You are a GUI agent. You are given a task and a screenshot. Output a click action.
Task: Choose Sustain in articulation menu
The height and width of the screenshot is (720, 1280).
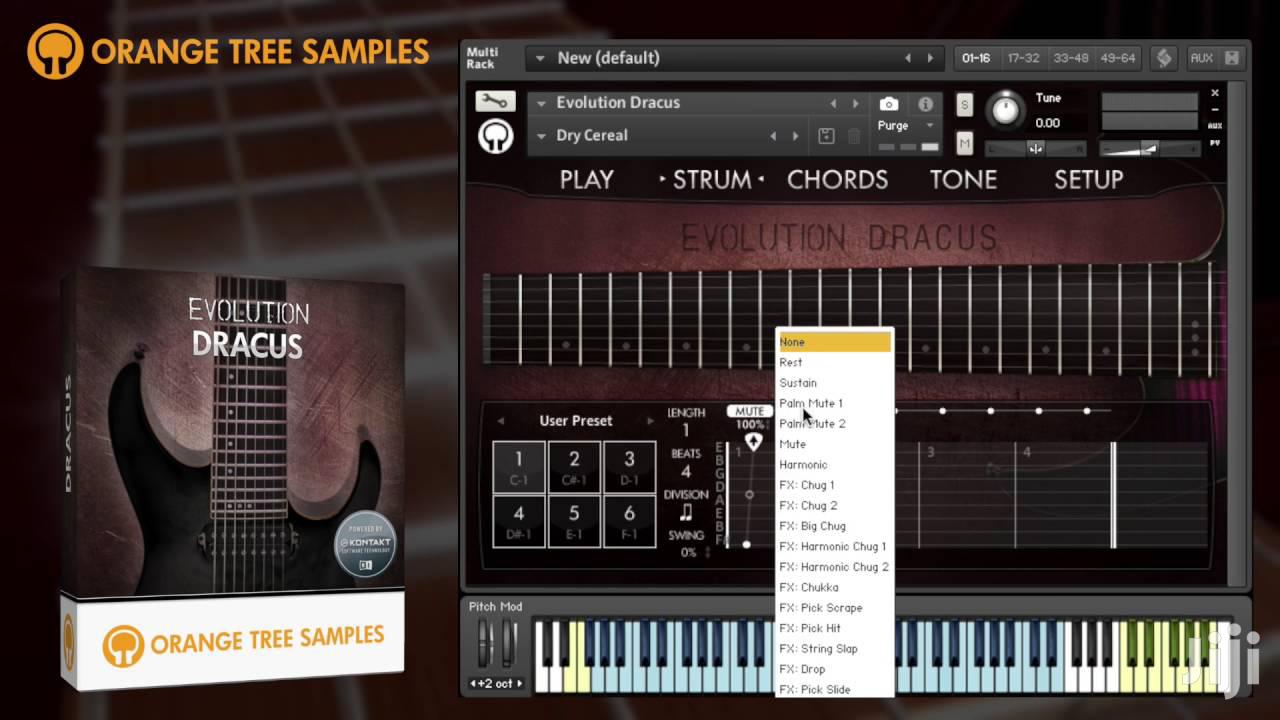(834, 383)
